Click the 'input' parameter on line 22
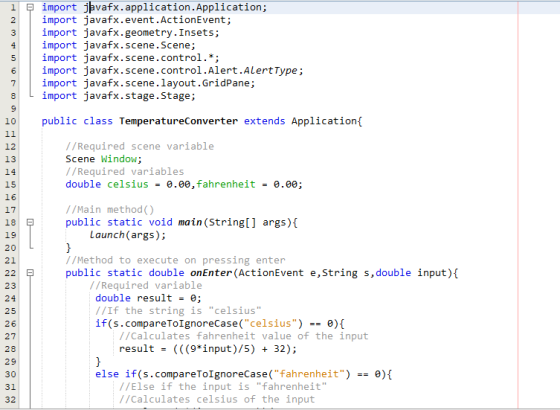 point(432,273)
